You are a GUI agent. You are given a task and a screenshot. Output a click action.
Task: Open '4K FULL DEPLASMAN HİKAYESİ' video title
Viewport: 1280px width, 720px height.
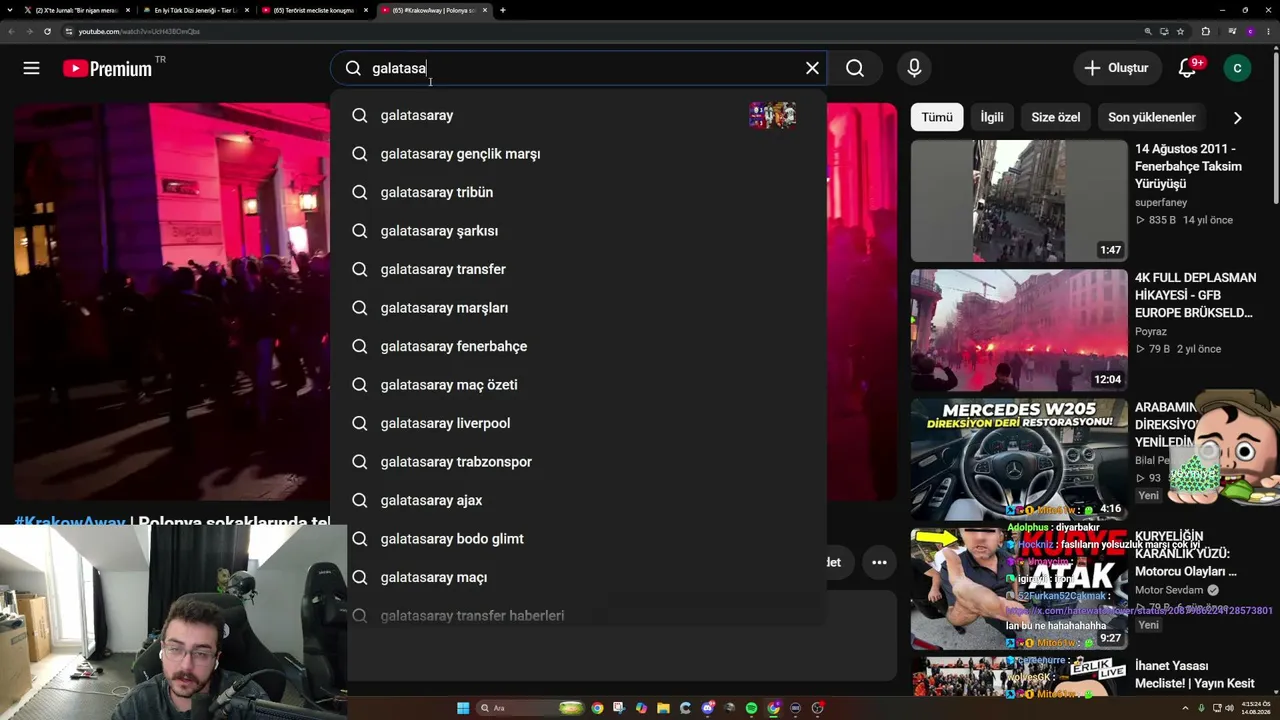point(1196,295)
